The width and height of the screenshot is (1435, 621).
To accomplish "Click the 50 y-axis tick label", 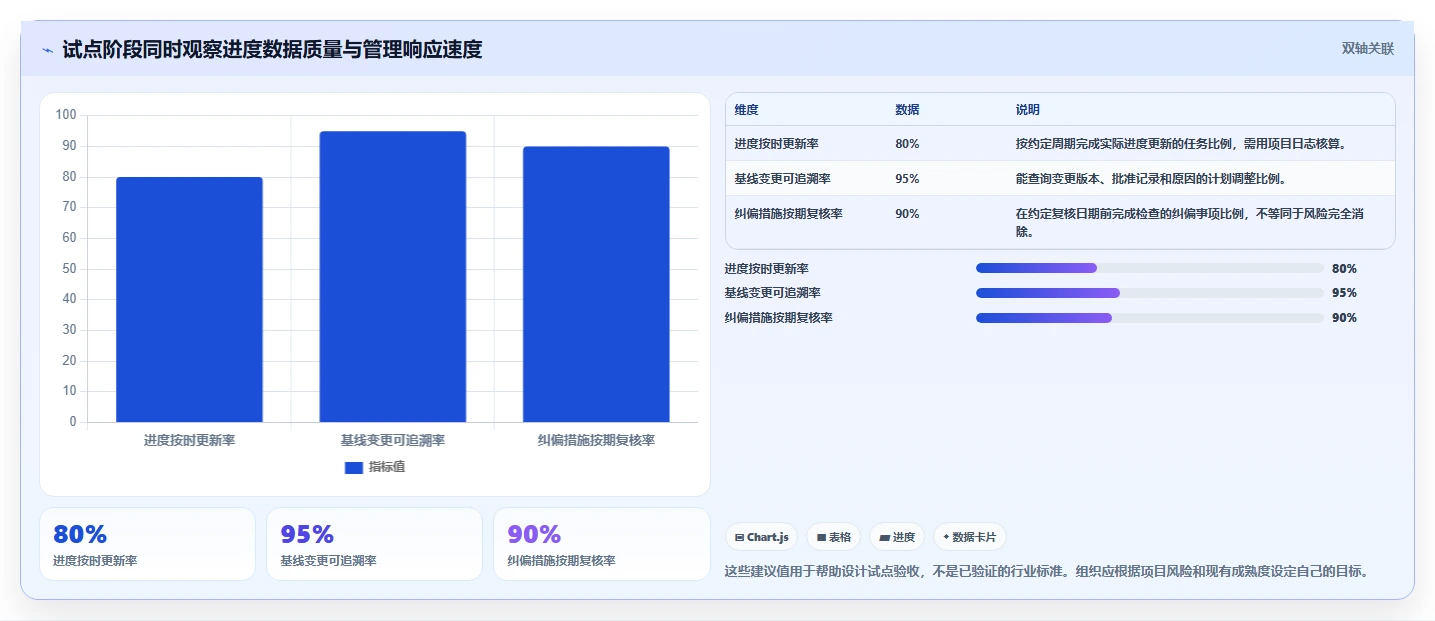I will [69, 268].
